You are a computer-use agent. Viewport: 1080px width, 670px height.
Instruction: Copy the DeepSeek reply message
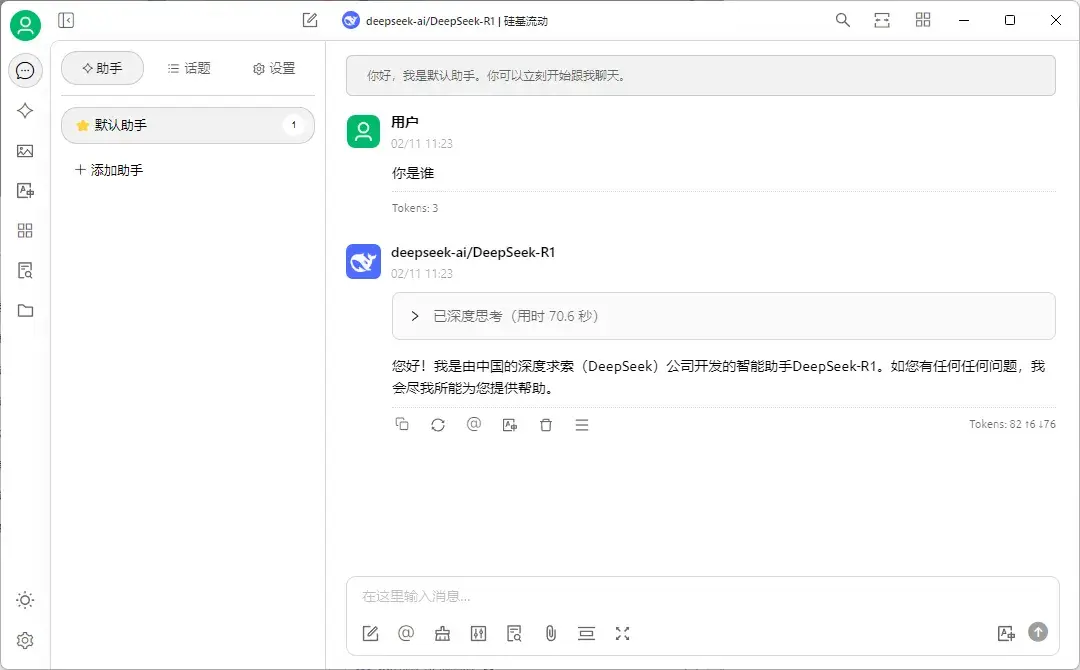(x=402, y=425)
